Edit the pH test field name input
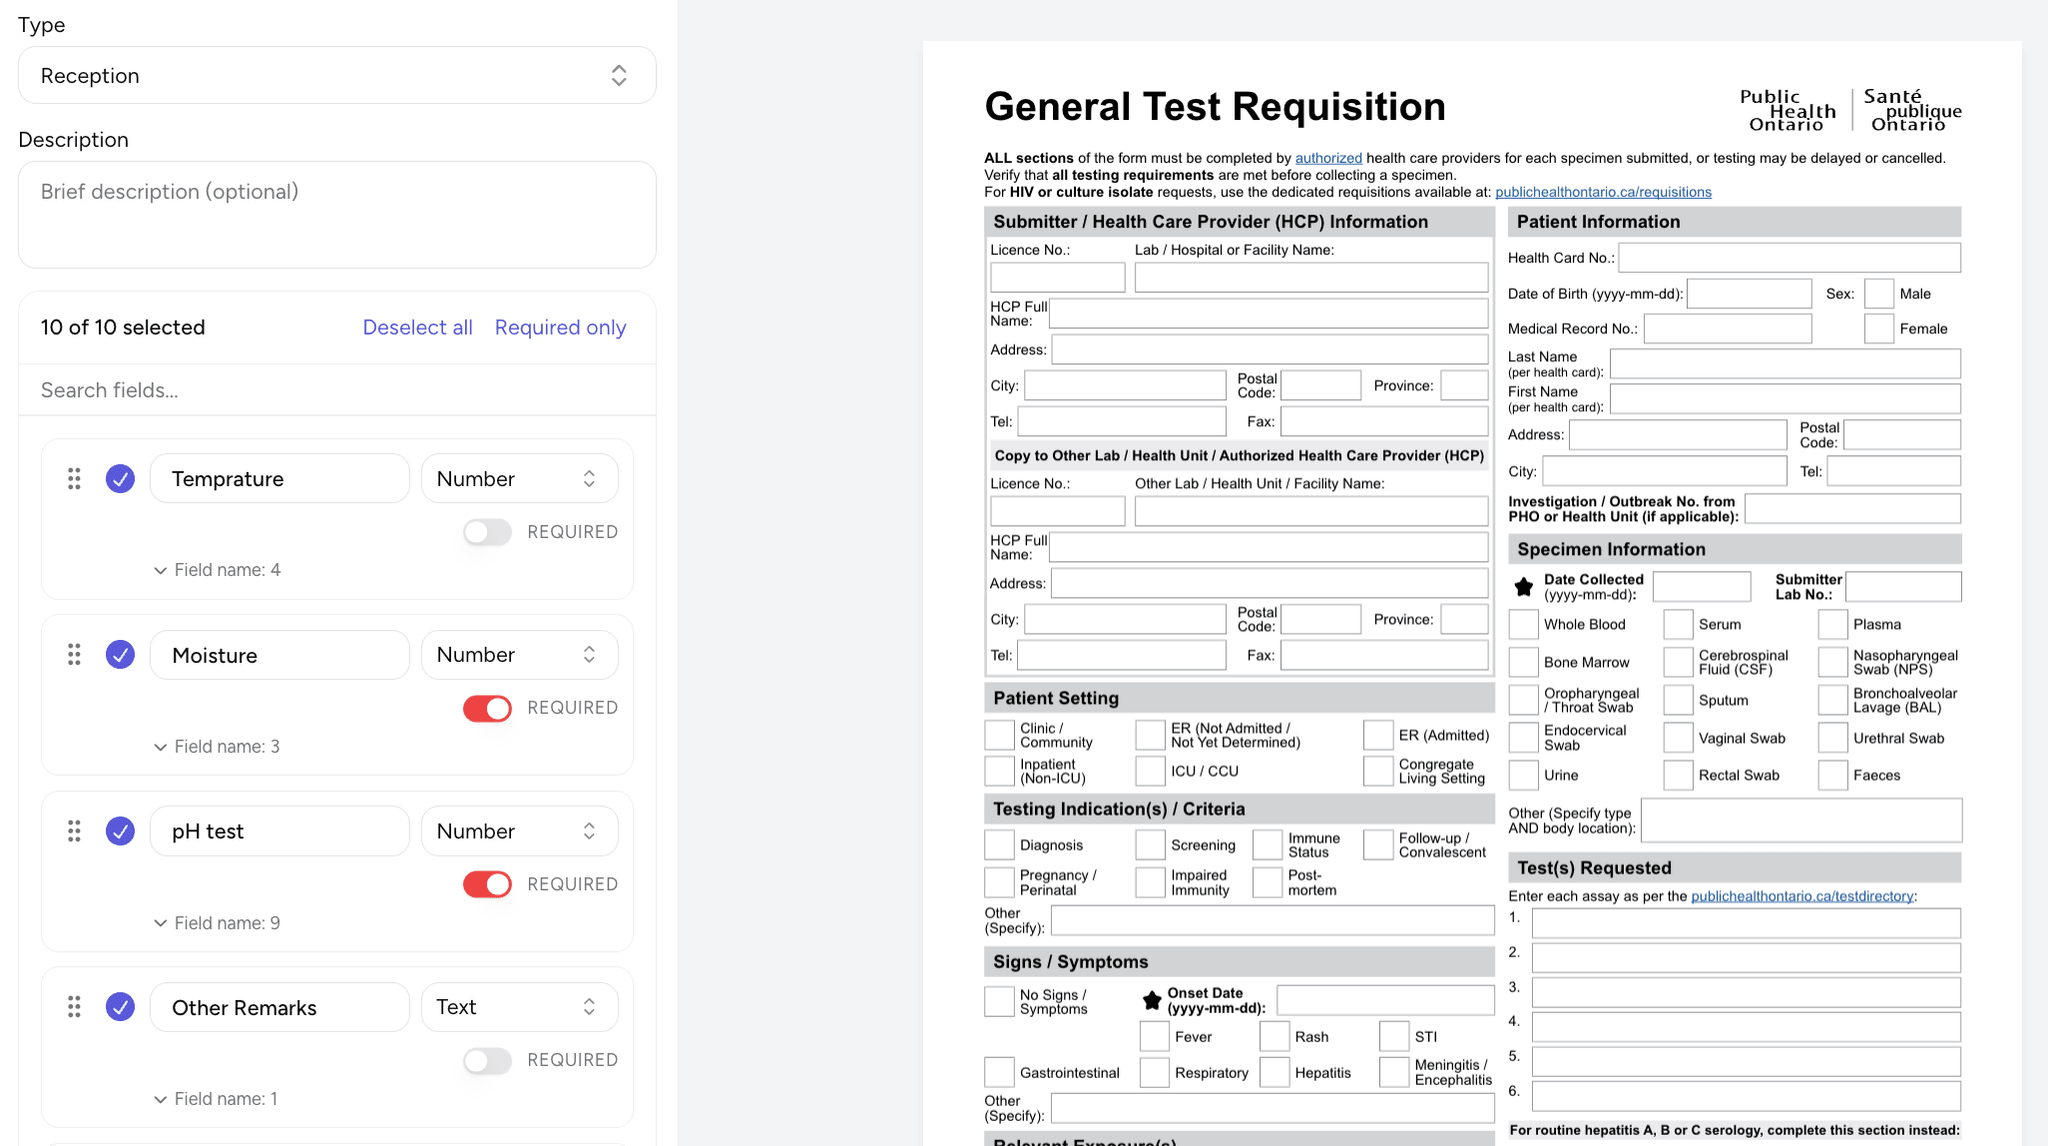Viewport: 2048px width, 1146px height. 280,831
